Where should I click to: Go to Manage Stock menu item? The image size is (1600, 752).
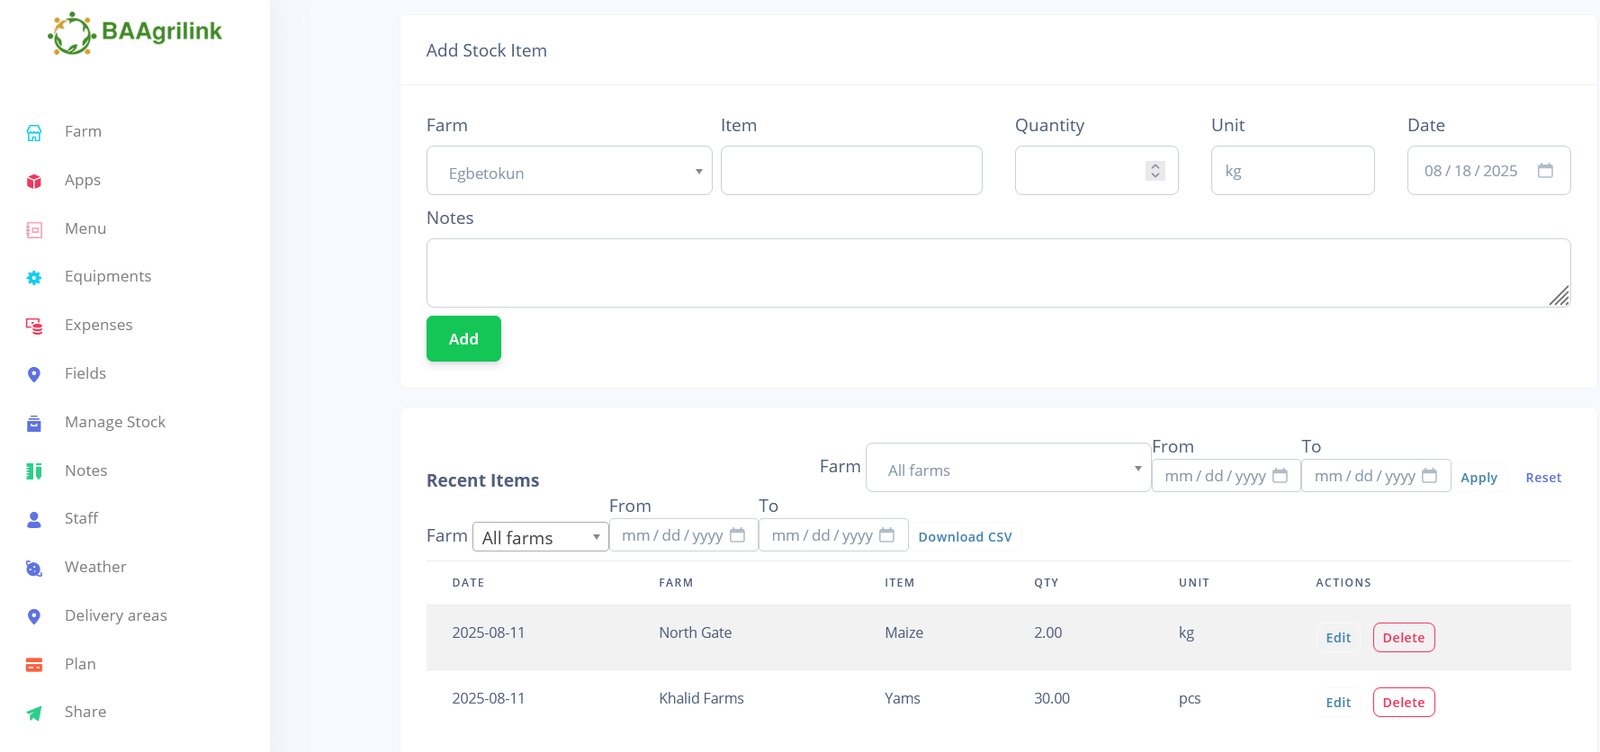(115, 422)
